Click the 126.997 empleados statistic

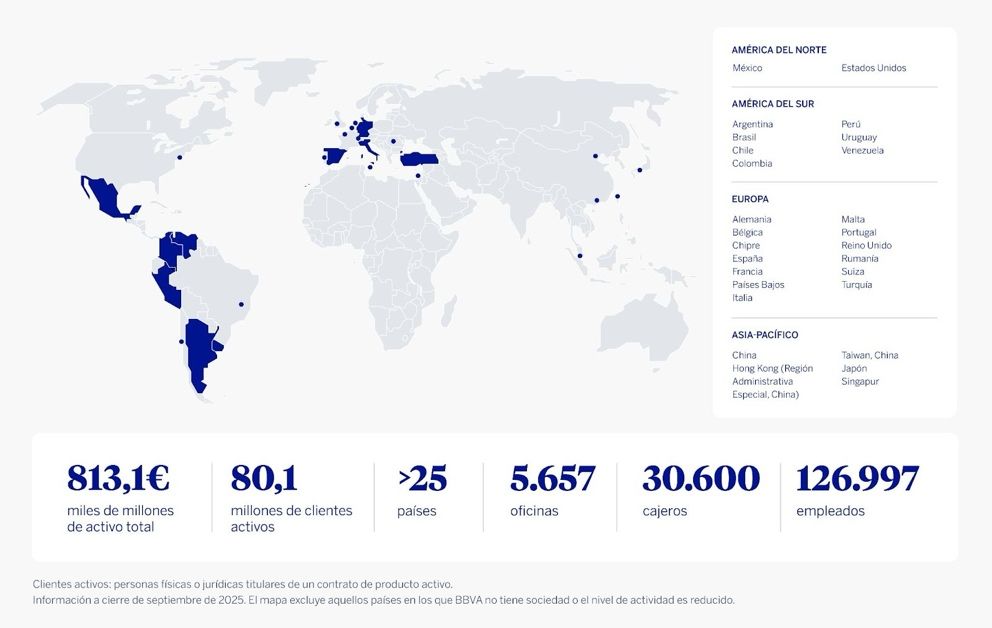pyautogui.click(x=857, y=477)
